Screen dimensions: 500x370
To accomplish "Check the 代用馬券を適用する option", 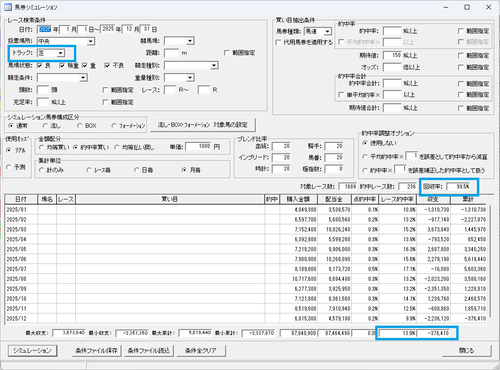I will [x=278, y=42].
